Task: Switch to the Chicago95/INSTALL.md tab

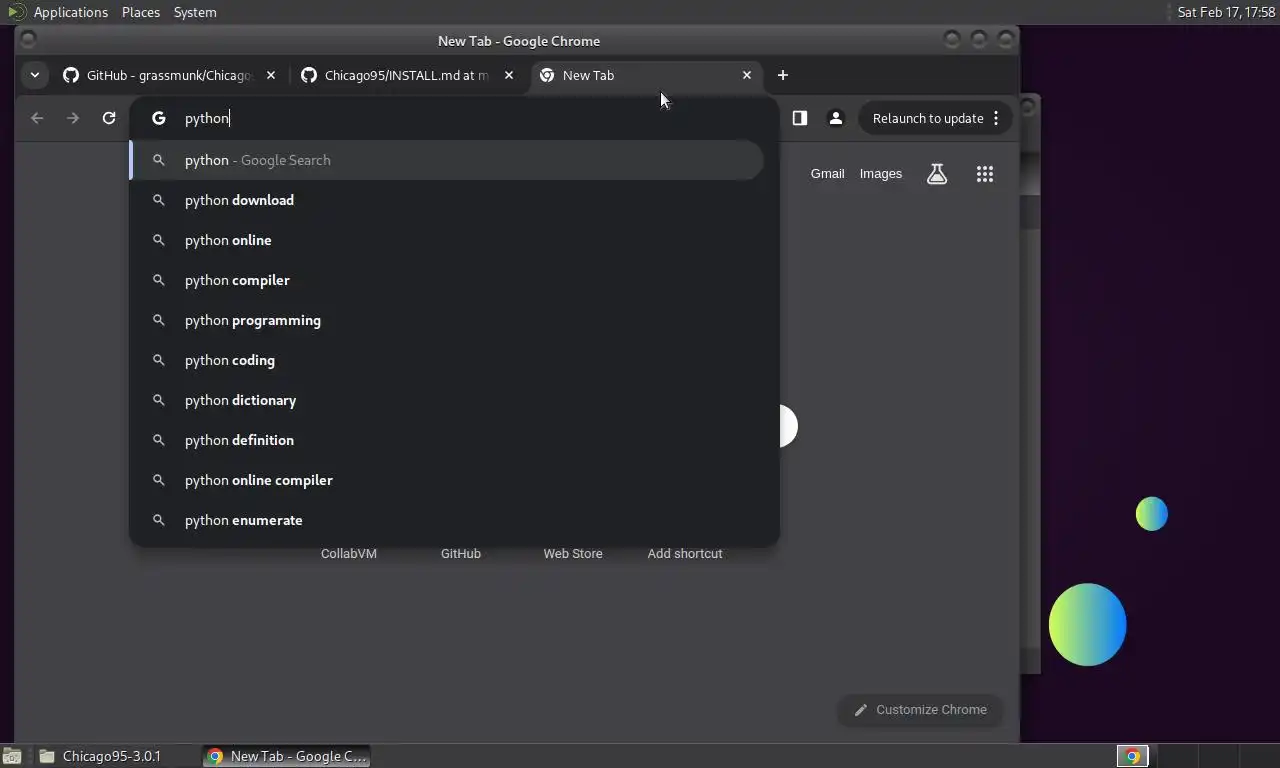Action: 407,75
